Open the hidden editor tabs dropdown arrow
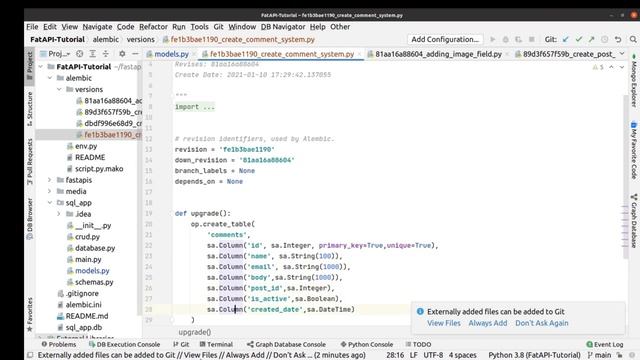This screenshot has height=360, width=640. [622, 54]
